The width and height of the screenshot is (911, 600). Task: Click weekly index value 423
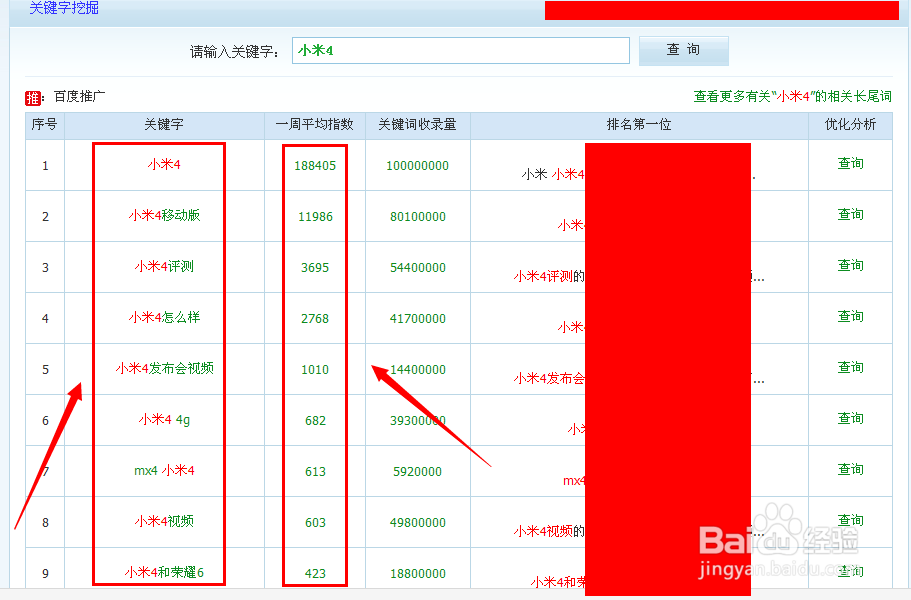click(315, 574)
